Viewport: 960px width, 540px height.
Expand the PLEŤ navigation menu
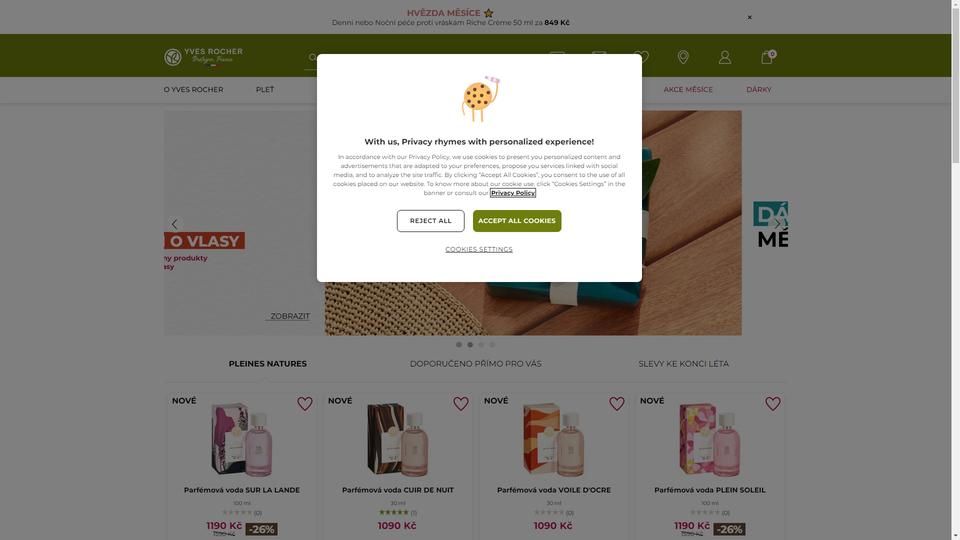point(265,89)
